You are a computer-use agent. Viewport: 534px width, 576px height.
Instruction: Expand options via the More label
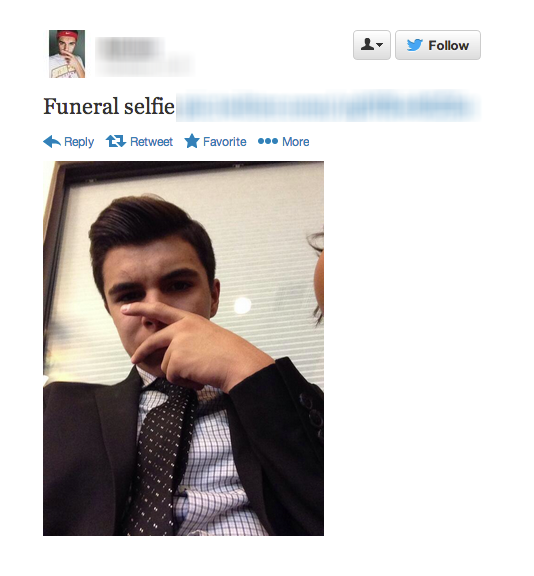click(296, 141)
